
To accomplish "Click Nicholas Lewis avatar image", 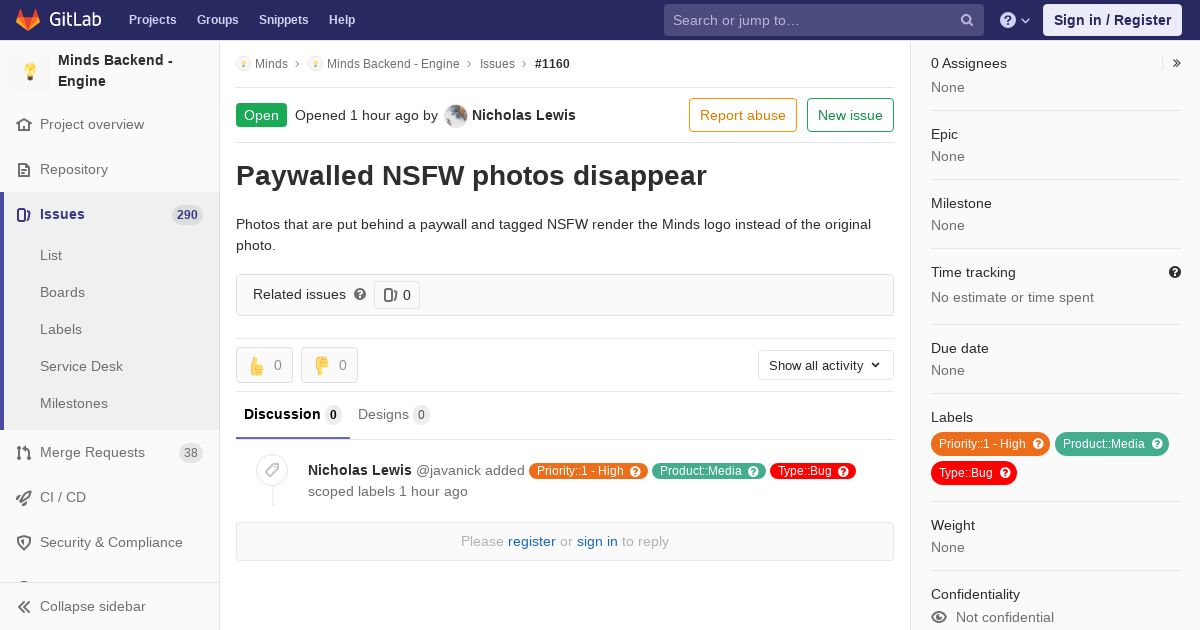I will tap(456, 116).
